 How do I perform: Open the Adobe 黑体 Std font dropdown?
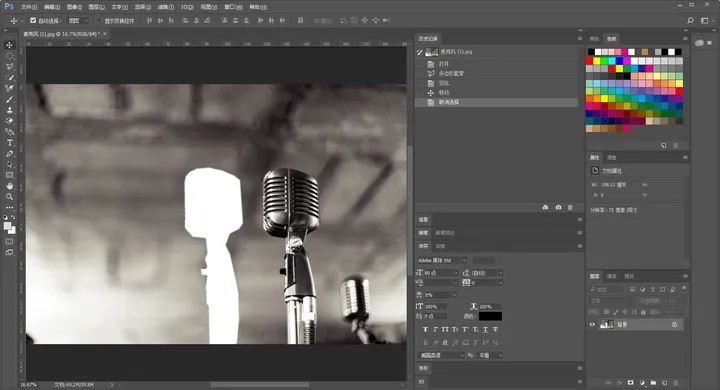(442, 260)
